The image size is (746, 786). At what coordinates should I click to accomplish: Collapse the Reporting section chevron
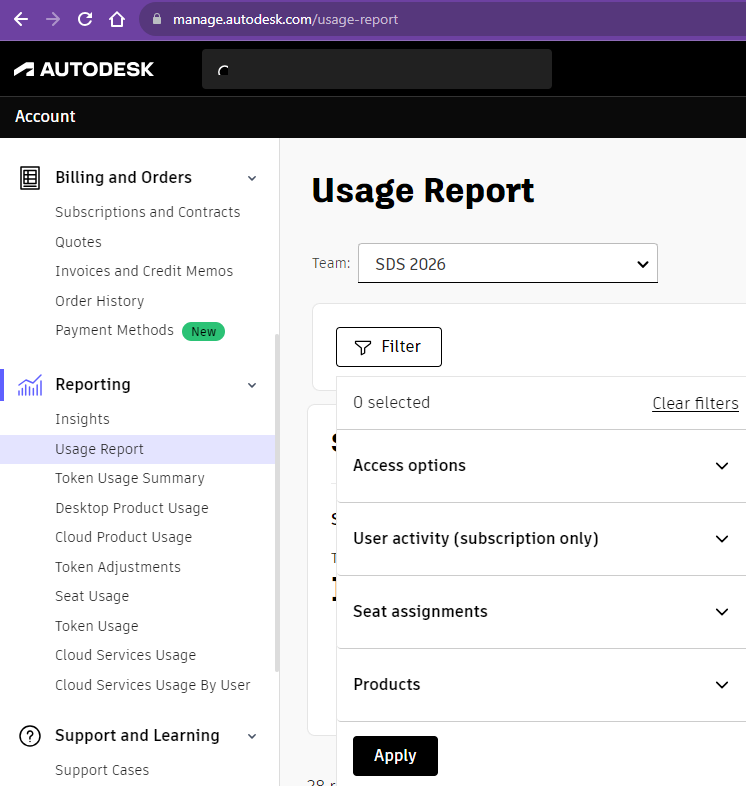coord(252,385)
